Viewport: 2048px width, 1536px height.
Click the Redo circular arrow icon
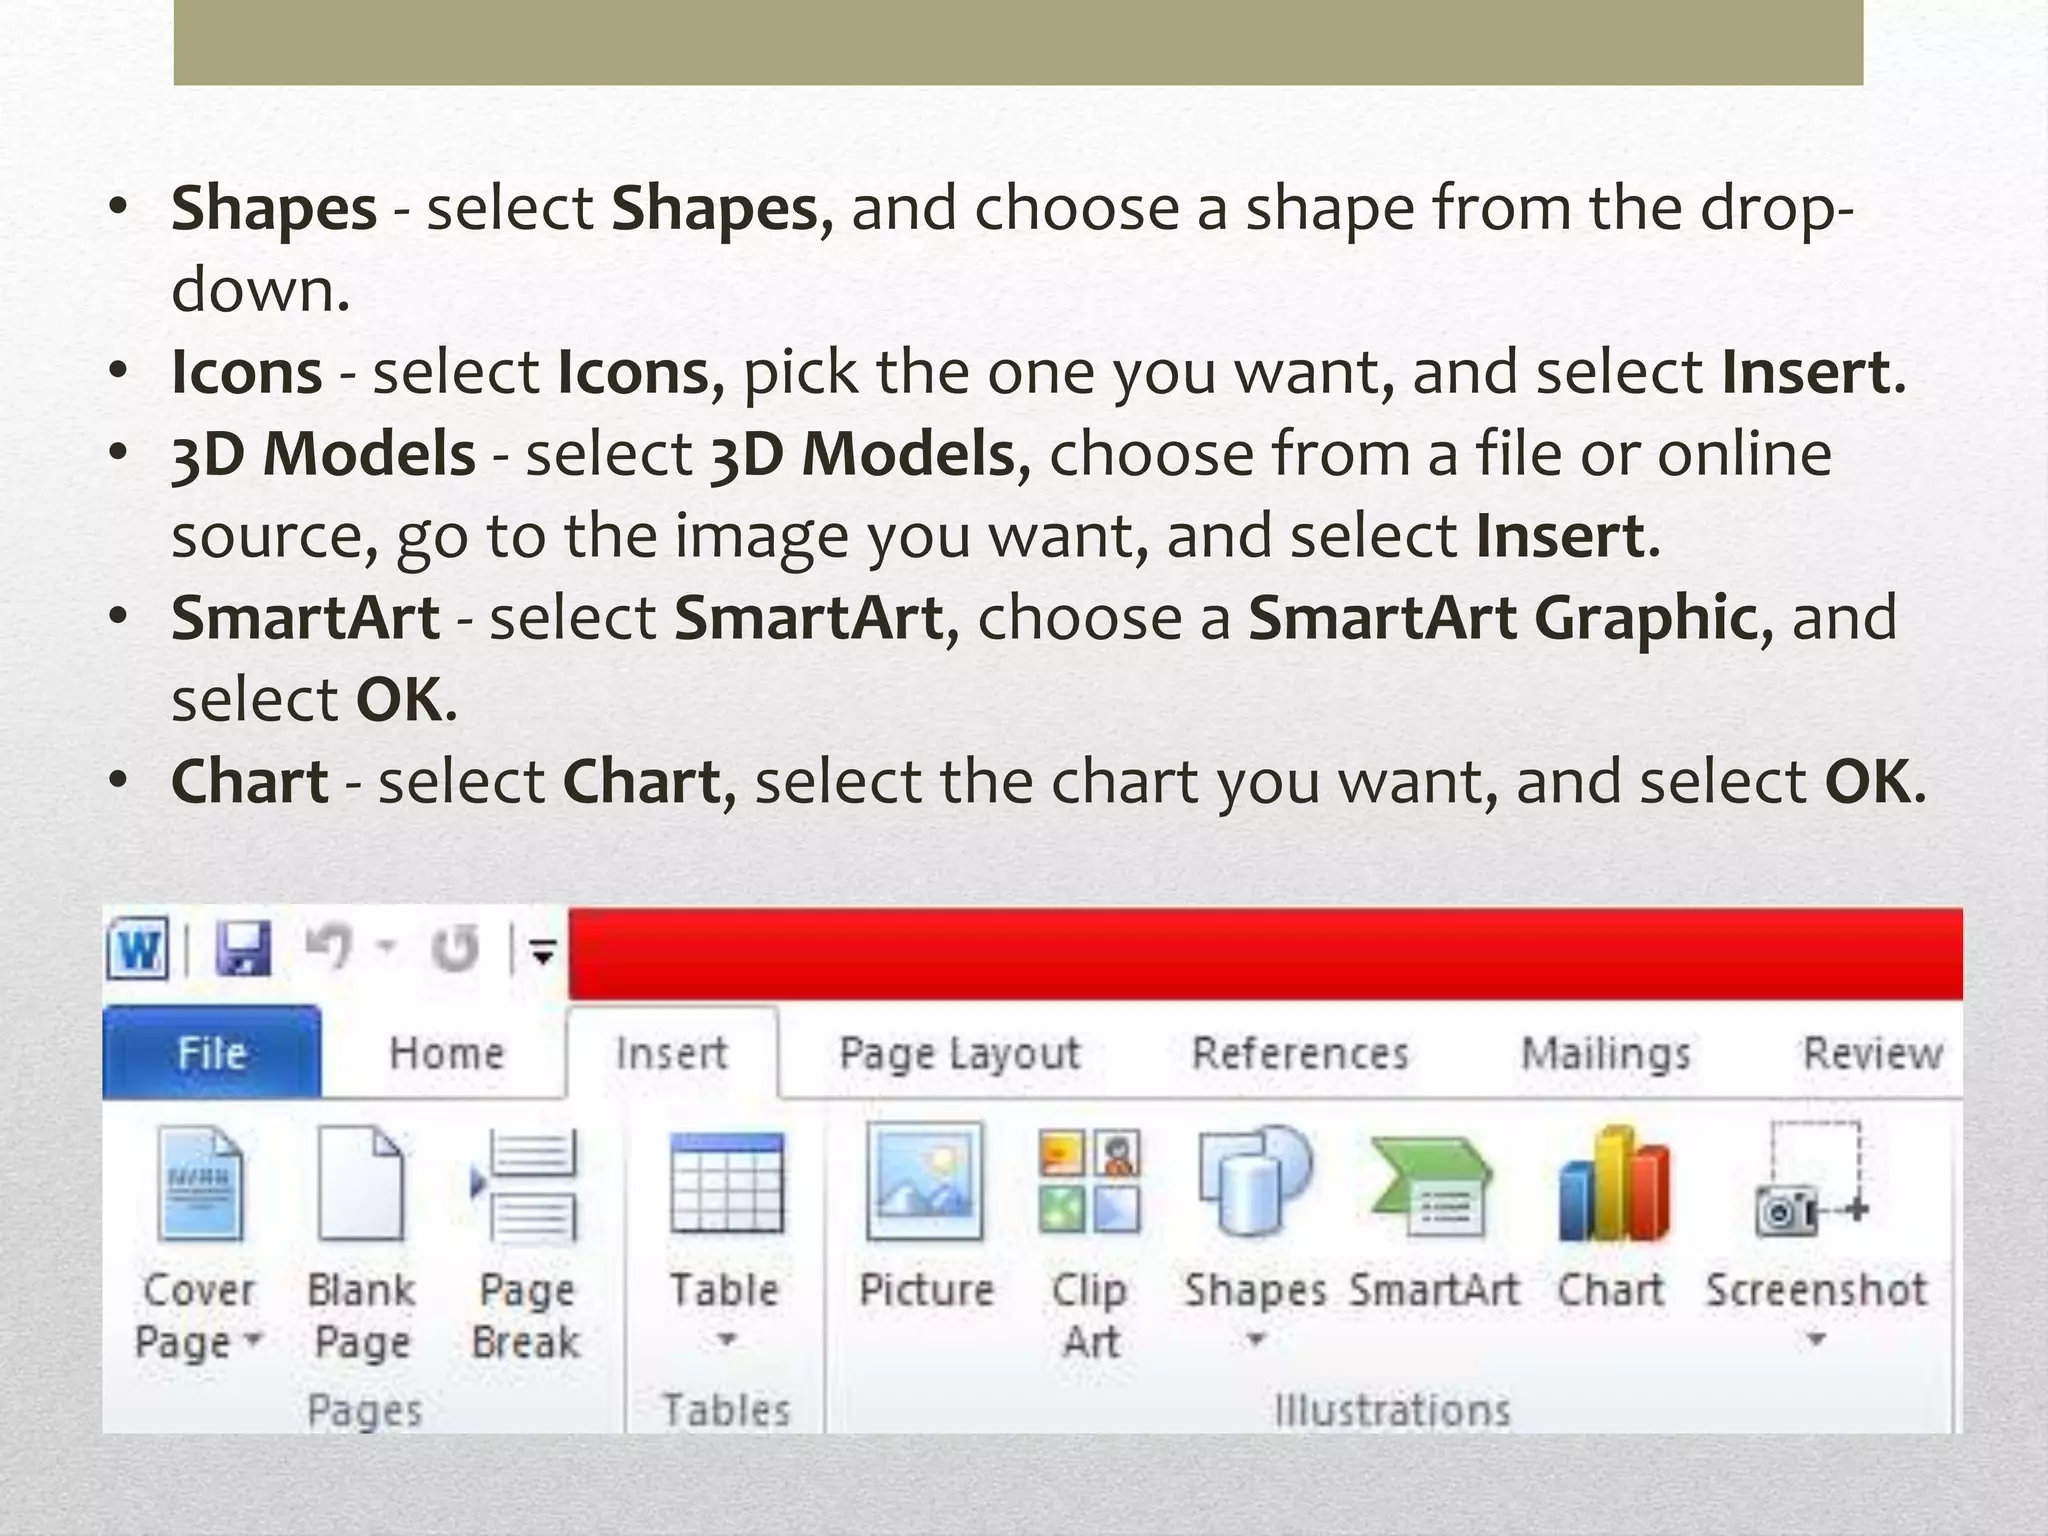(x=456, y=948)
